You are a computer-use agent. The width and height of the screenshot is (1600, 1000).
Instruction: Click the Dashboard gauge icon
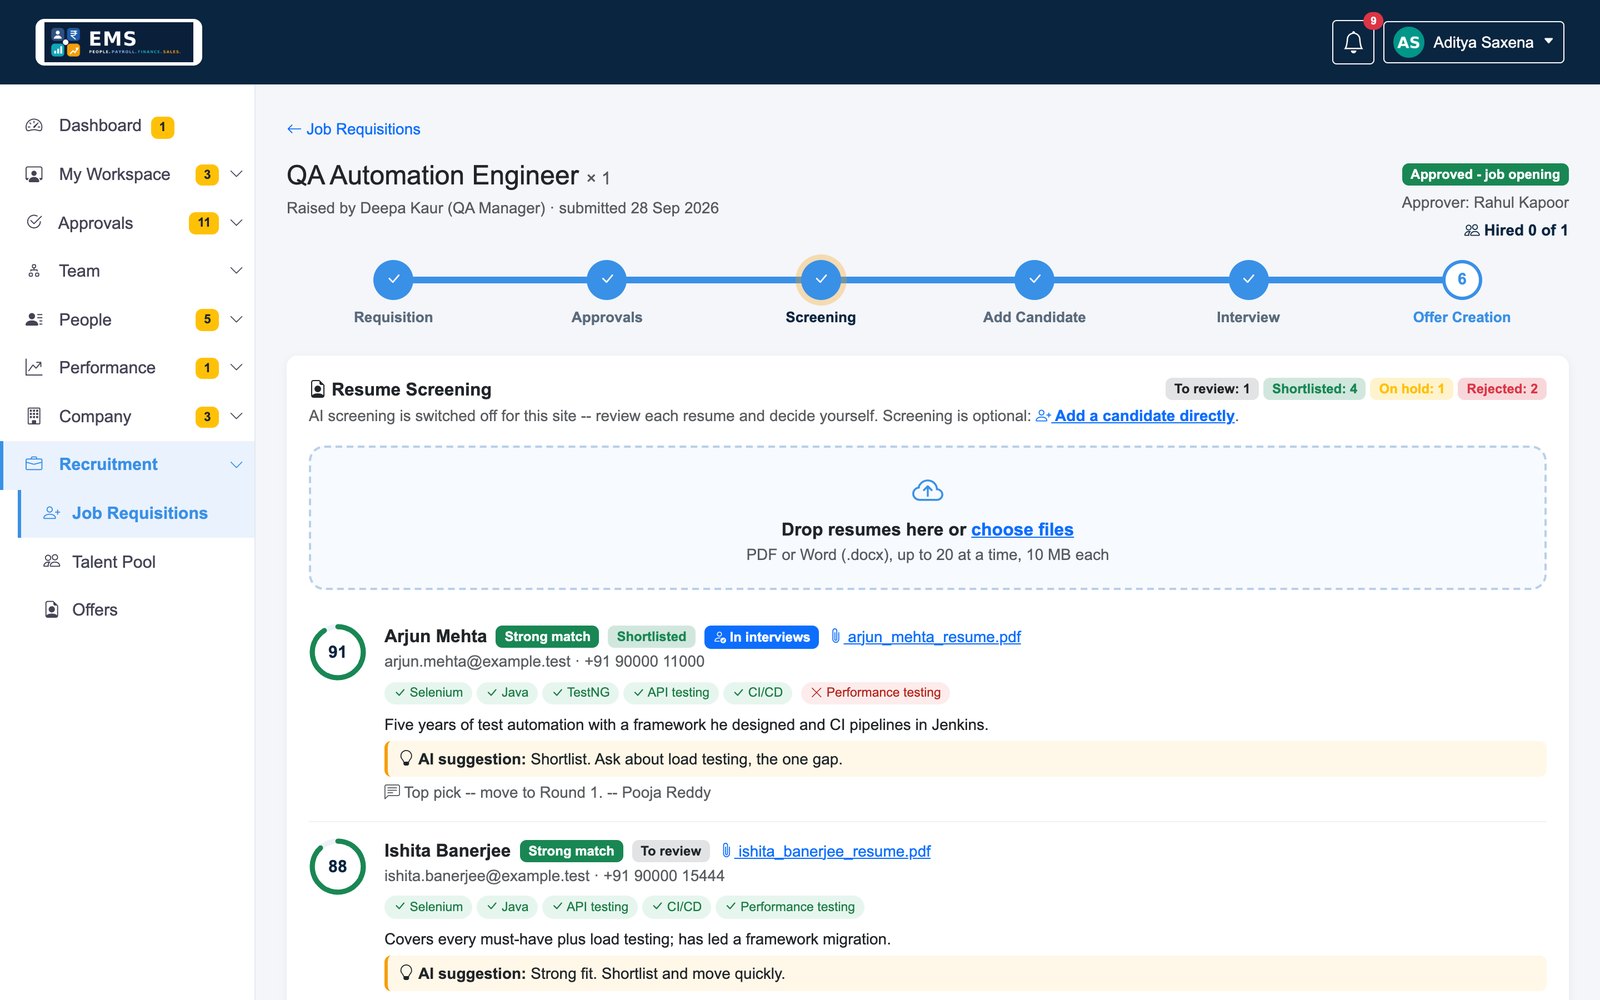34,126
